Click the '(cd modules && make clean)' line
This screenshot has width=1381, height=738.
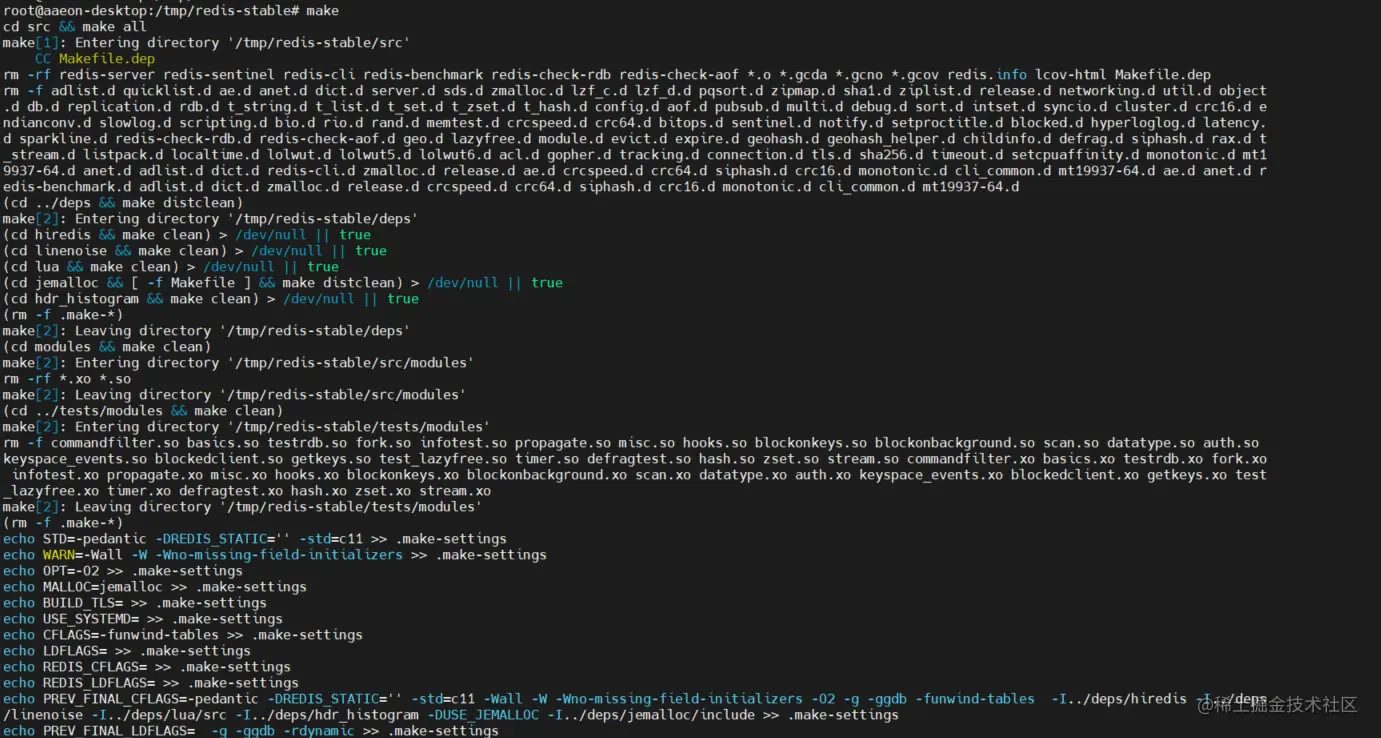[x=106, y=347]
